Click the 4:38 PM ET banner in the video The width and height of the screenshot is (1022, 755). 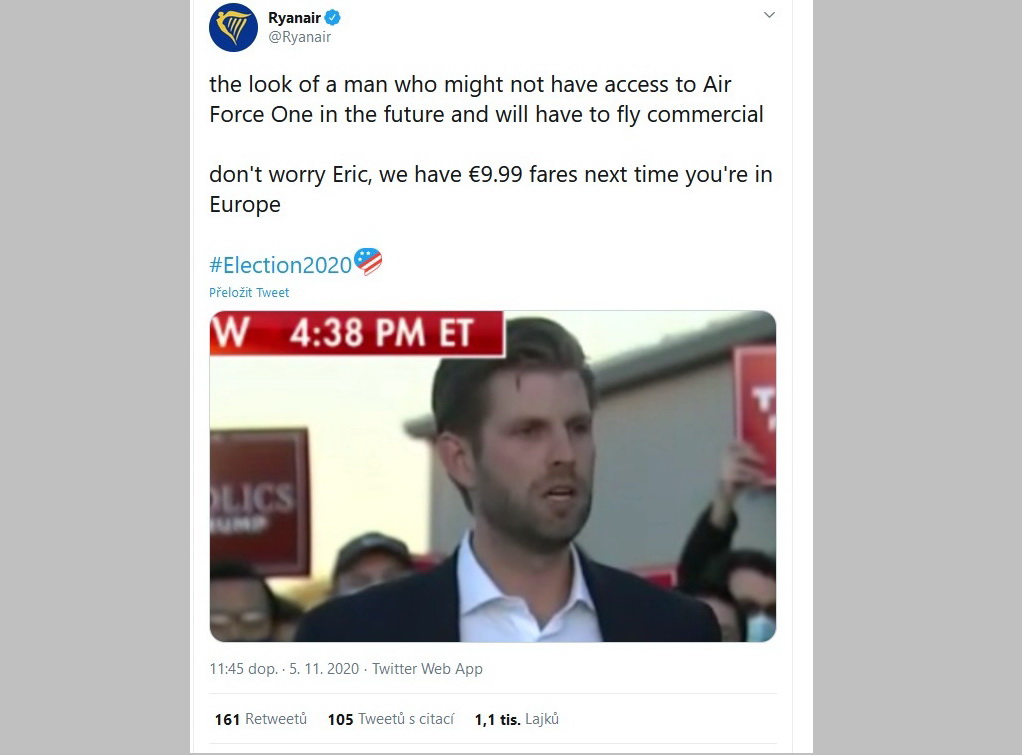tap(357, 333)
